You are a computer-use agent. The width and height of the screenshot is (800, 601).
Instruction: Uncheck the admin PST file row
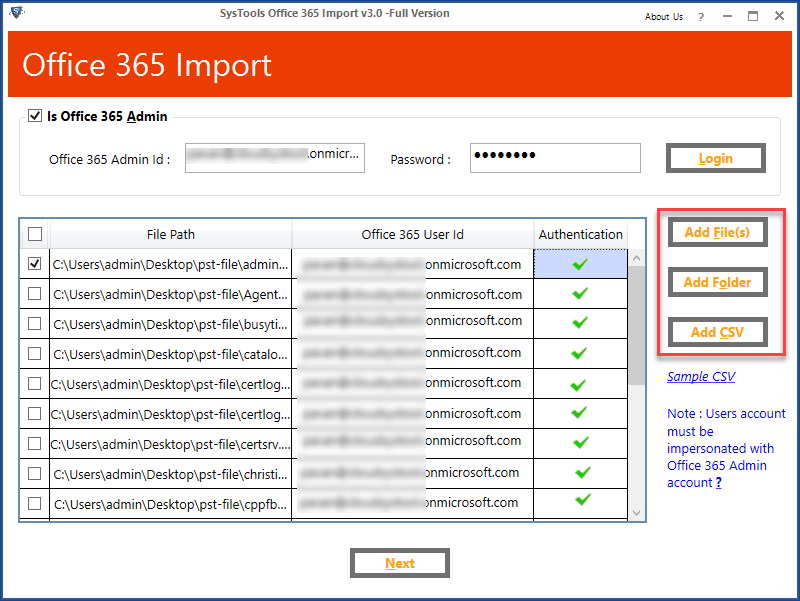(35, 263)
